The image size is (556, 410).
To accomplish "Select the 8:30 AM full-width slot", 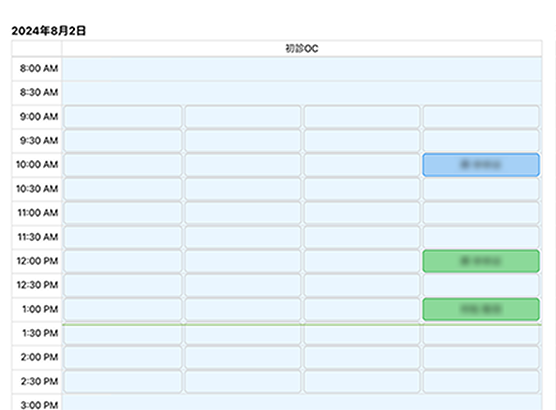I will click(x=302, y=93).
